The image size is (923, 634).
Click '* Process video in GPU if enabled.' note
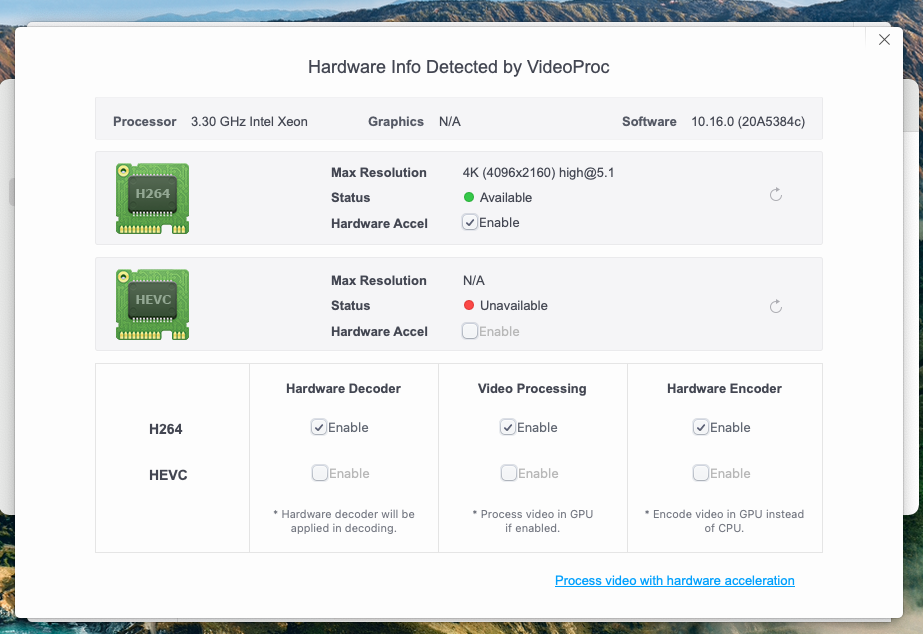[x=532, y=521]
